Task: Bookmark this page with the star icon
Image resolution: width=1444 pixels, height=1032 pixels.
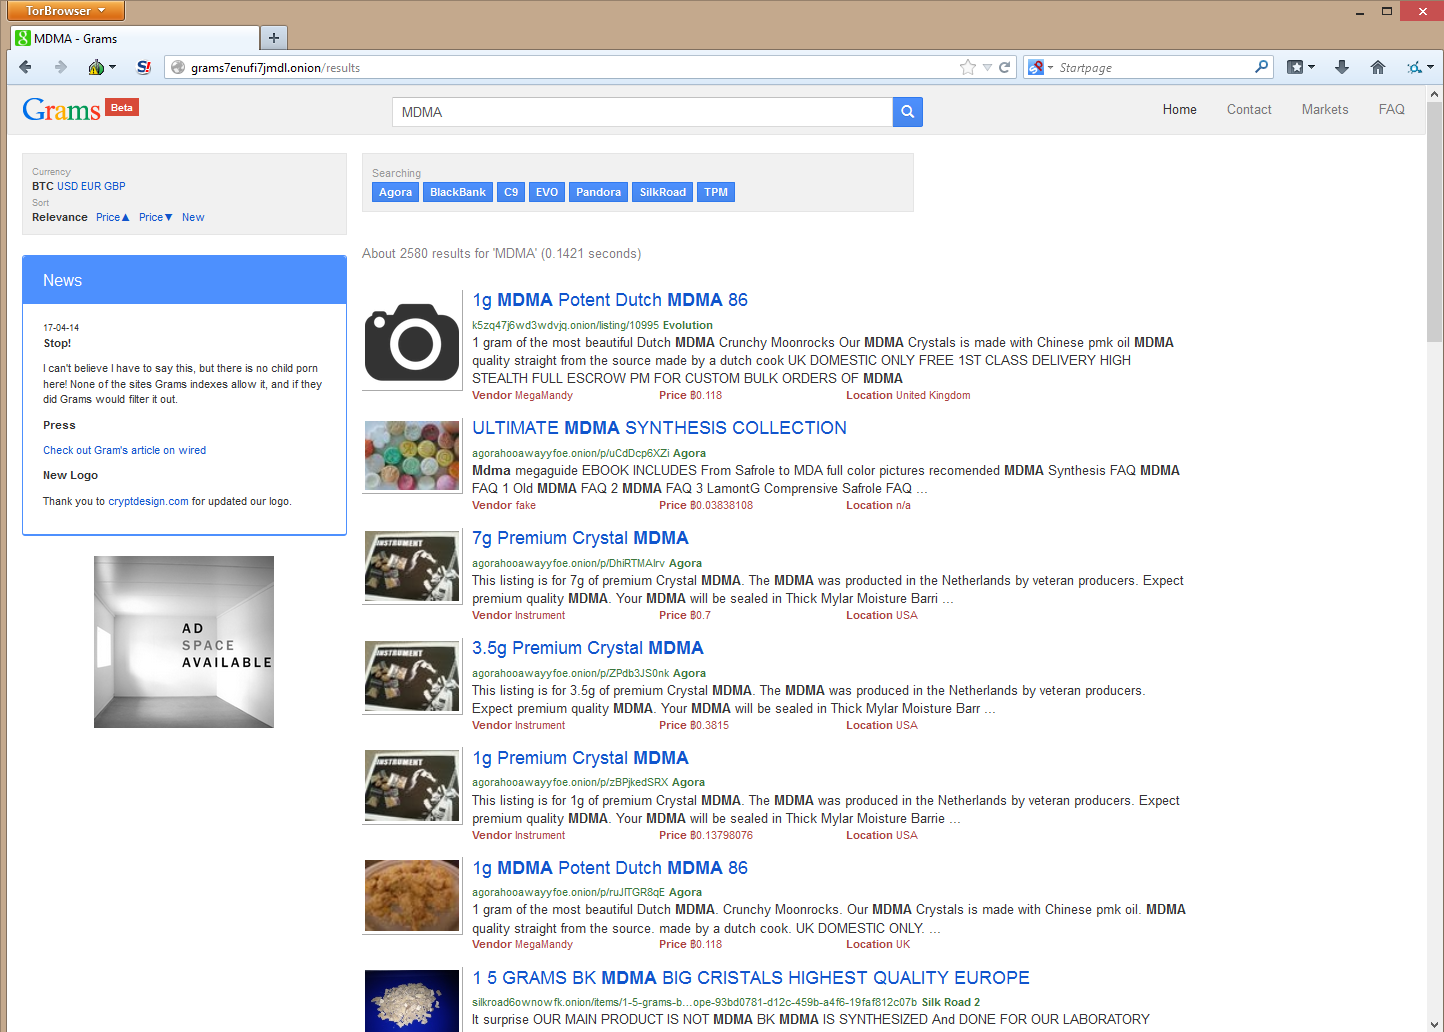Action: point(967,67)
